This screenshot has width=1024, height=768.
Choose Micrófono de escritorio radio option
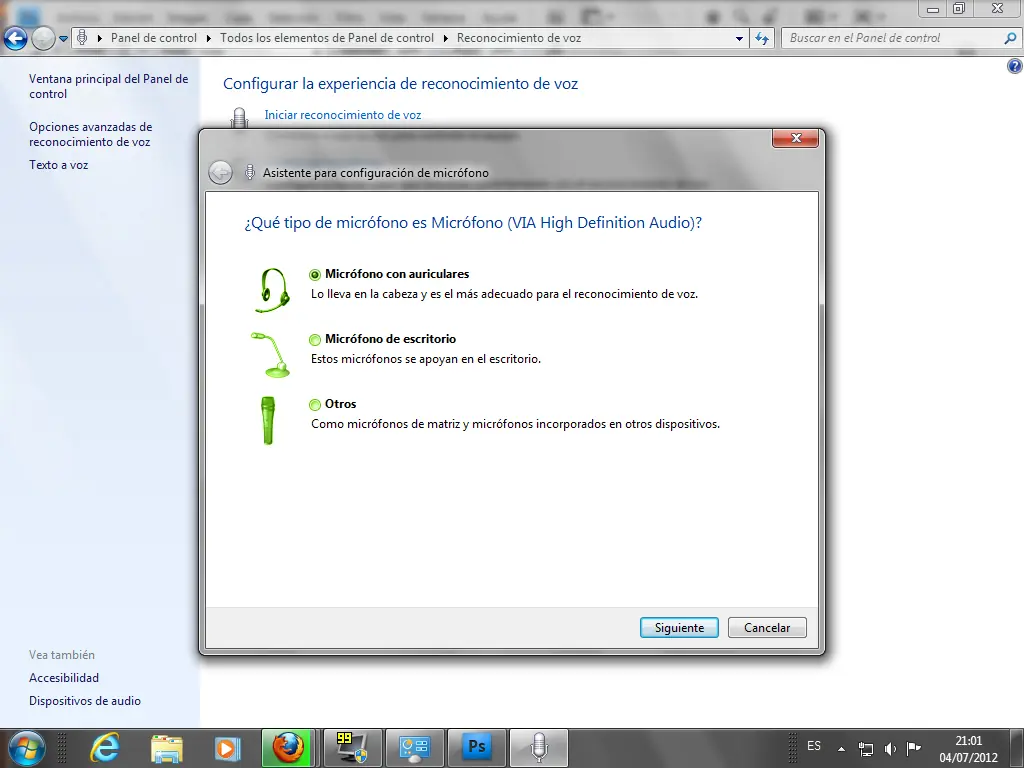tap(315, 340)
